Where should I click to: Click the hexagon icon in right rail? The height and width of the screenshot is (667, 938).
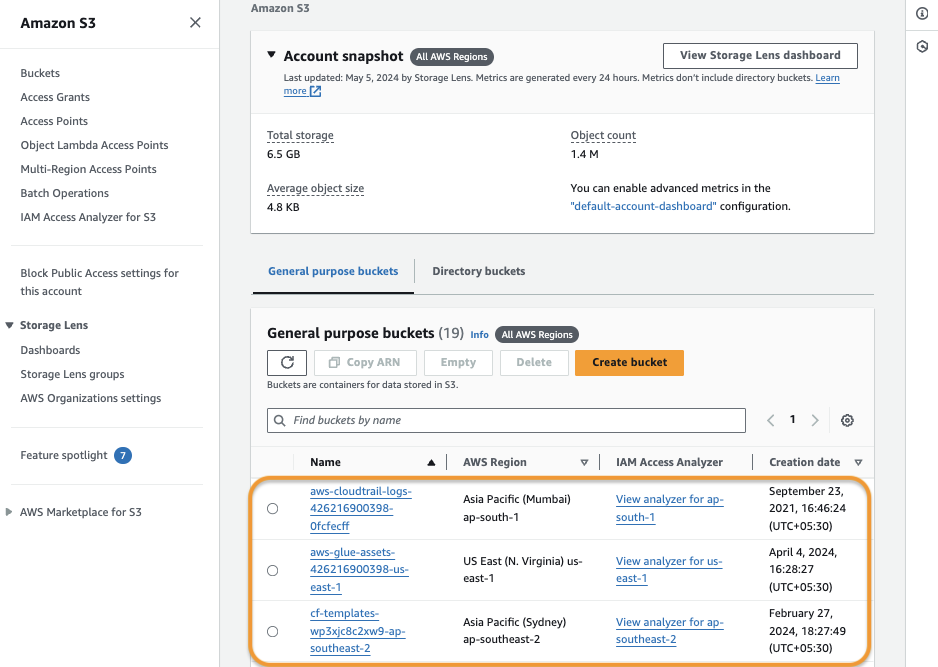pos(922,47)
